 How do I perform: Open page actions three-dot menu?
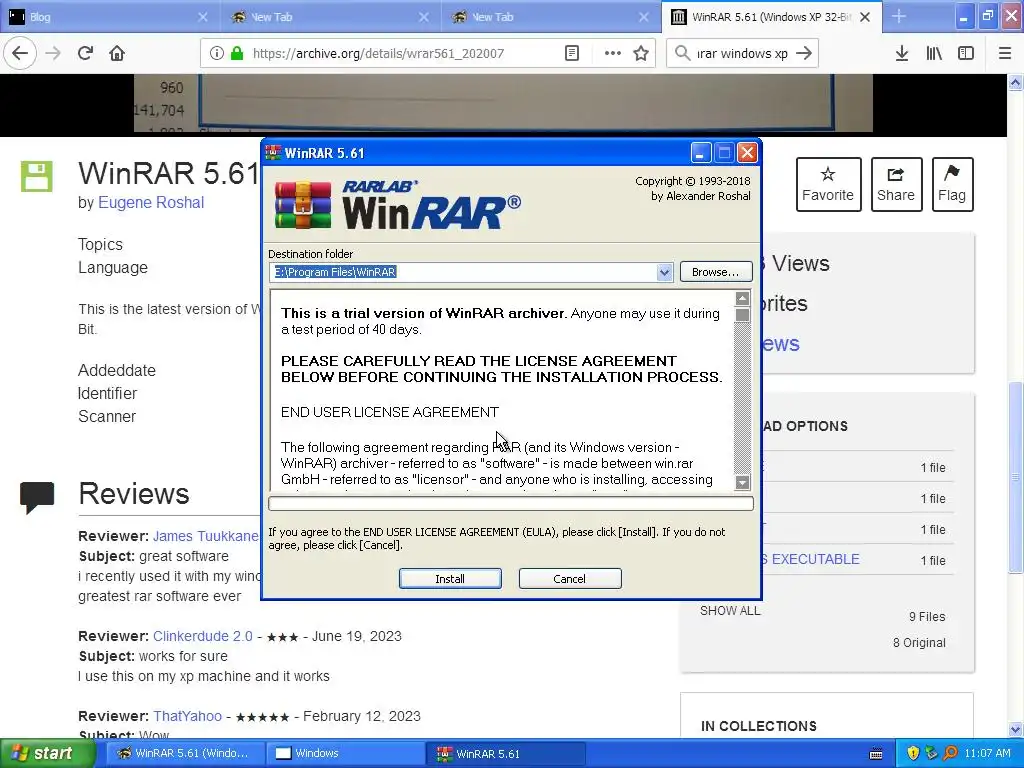point(612,53)
